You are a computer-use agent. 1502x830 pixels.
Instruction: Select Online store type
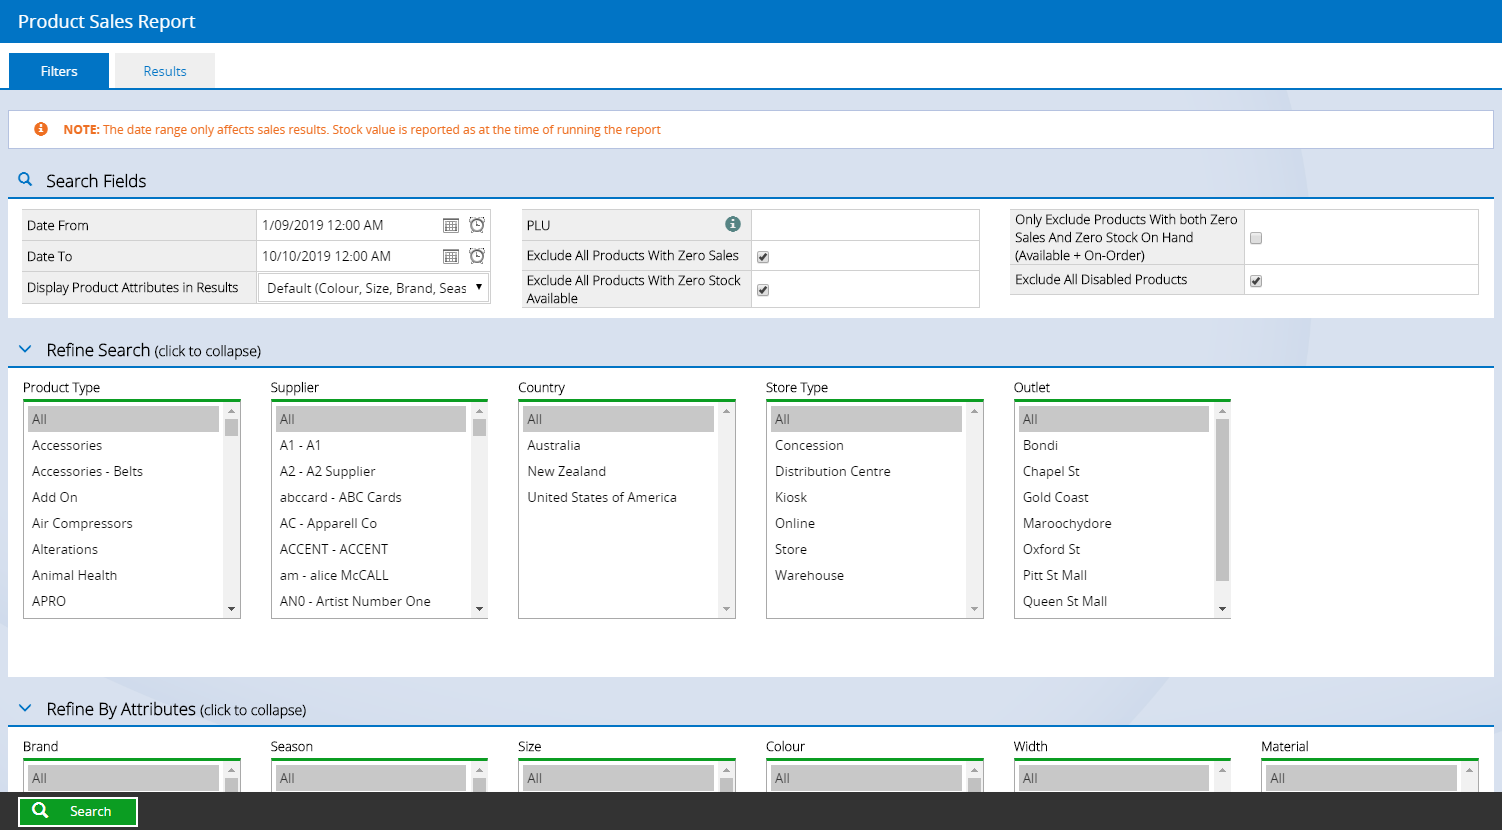tap(866, 523)
